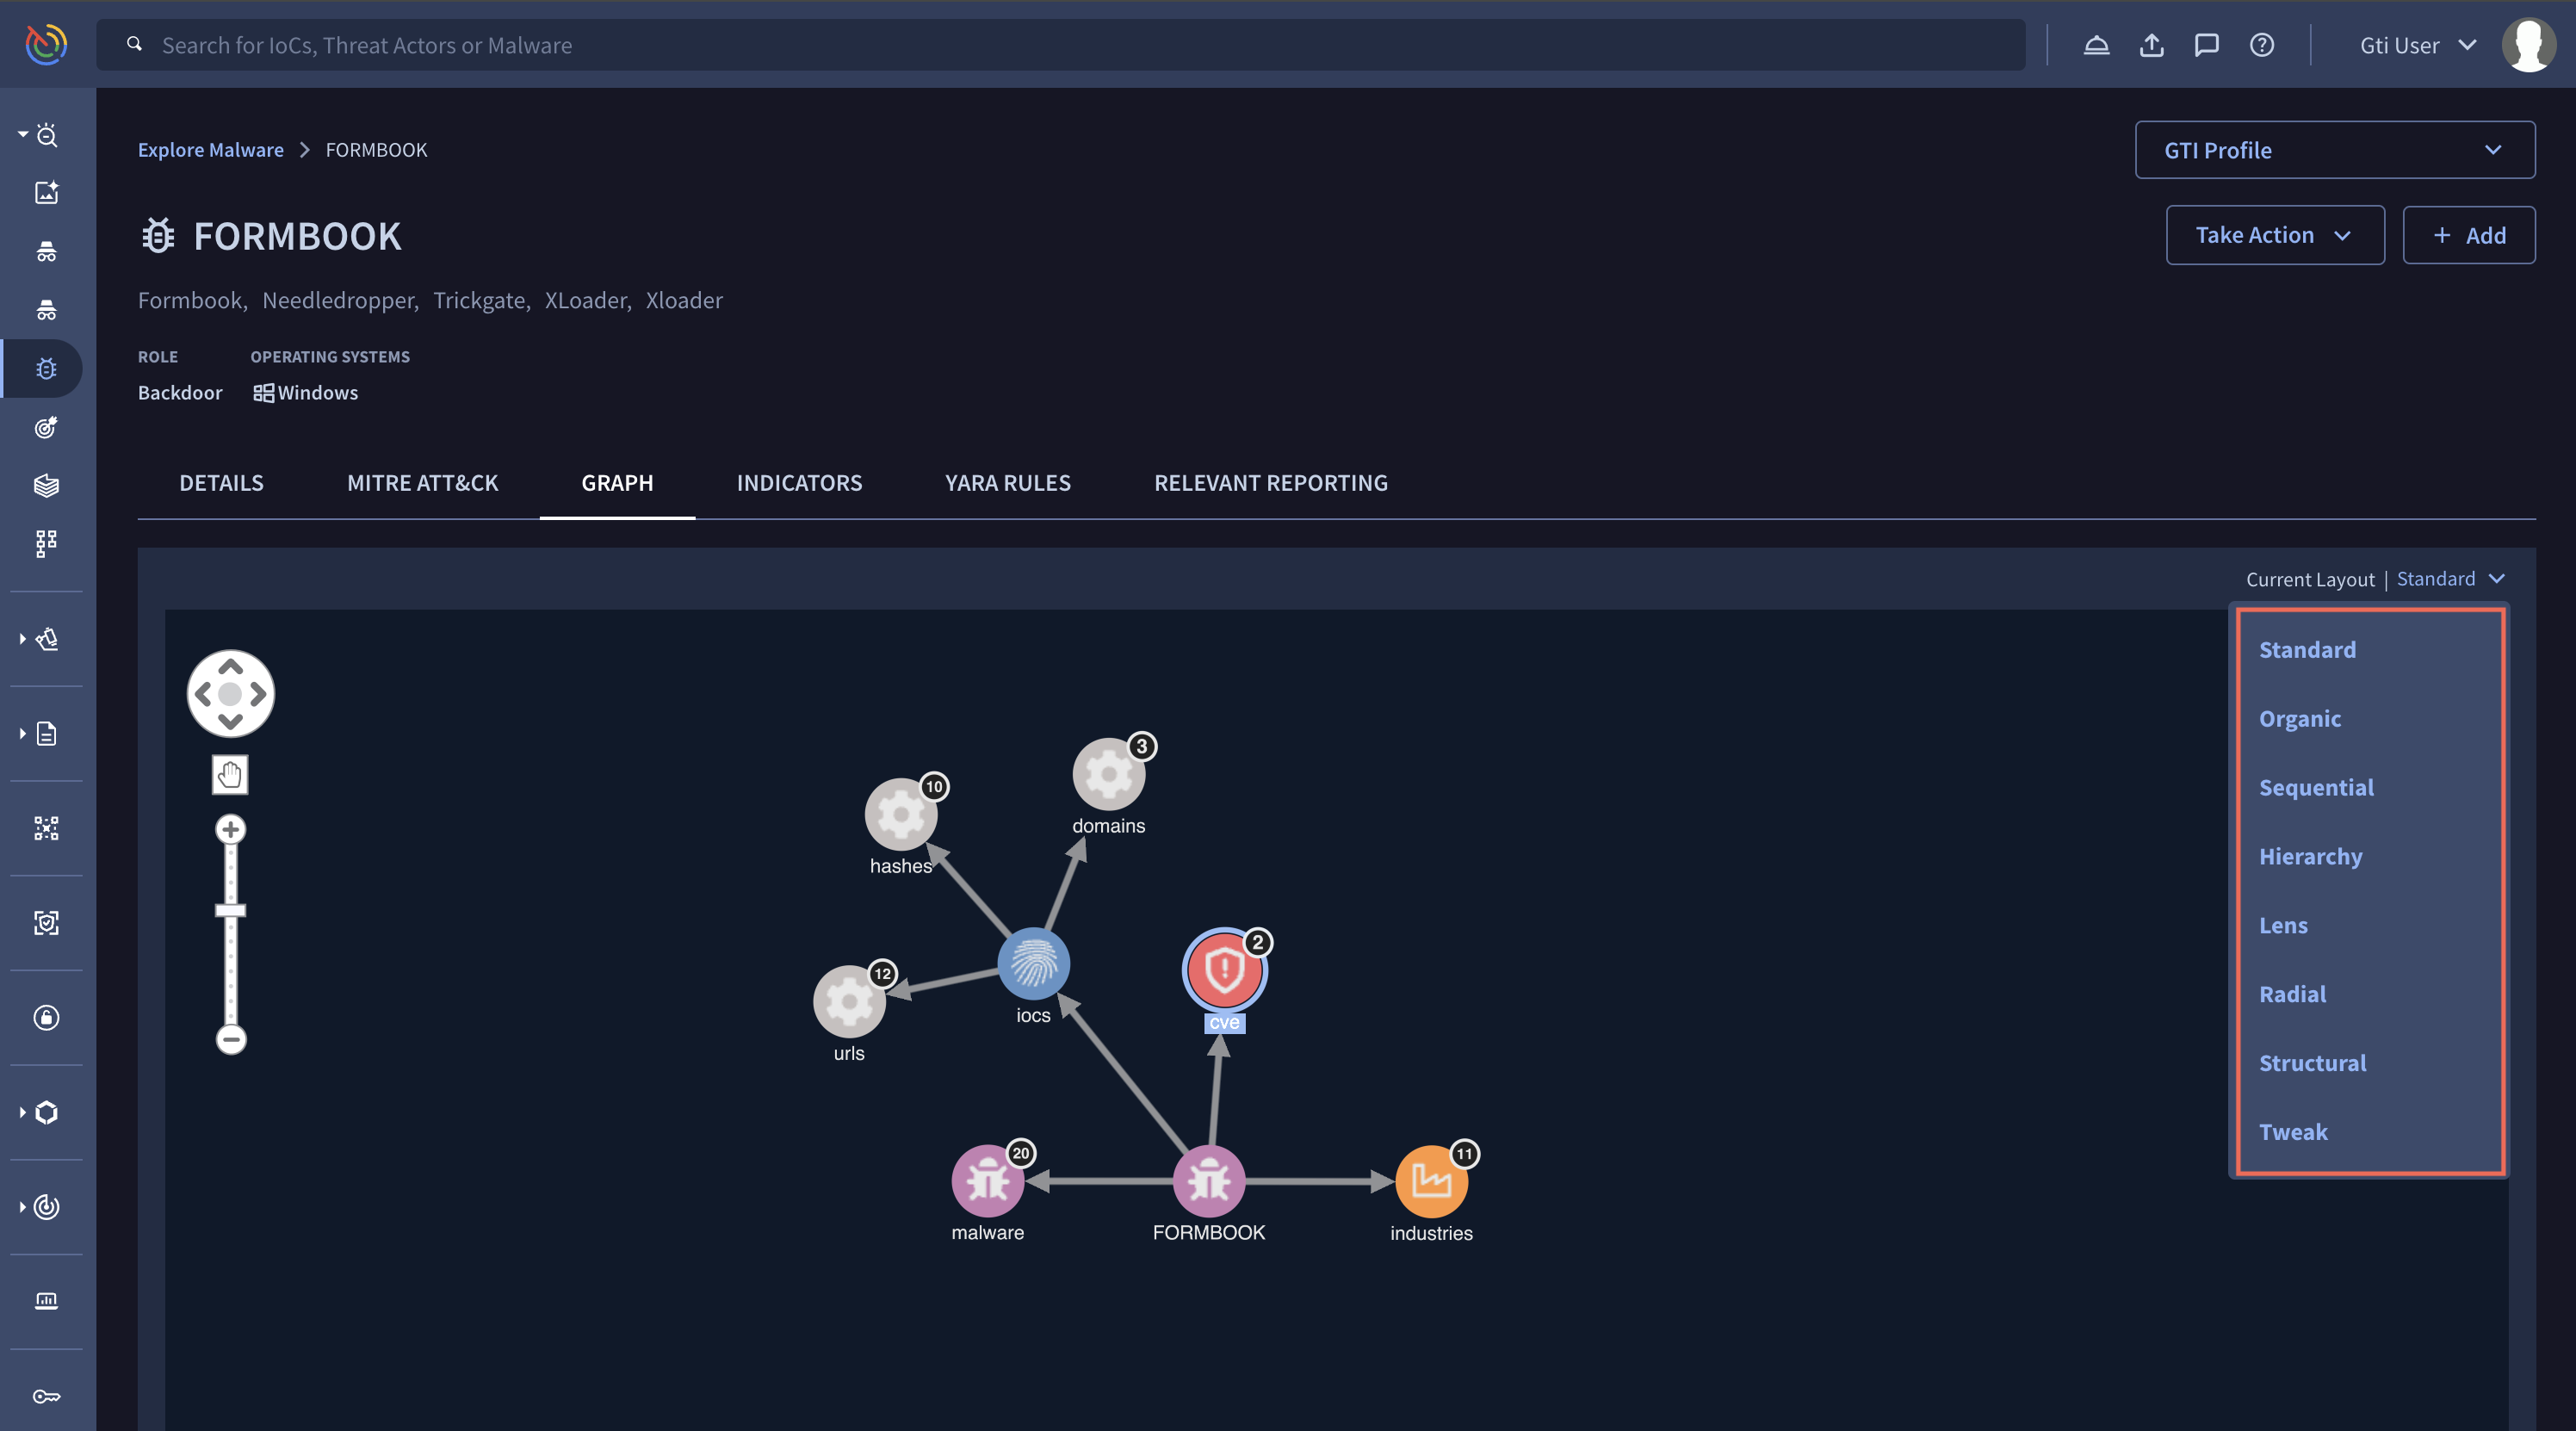Choose the Standard layout option
Viewport: 2576px width, 1431px height.
(2307, 650)
